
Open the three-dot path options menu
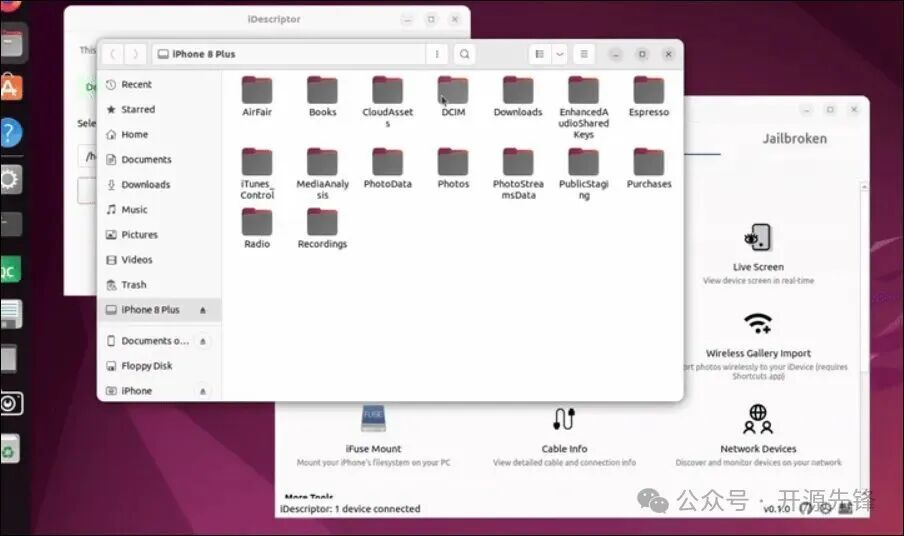coord(436,54)
